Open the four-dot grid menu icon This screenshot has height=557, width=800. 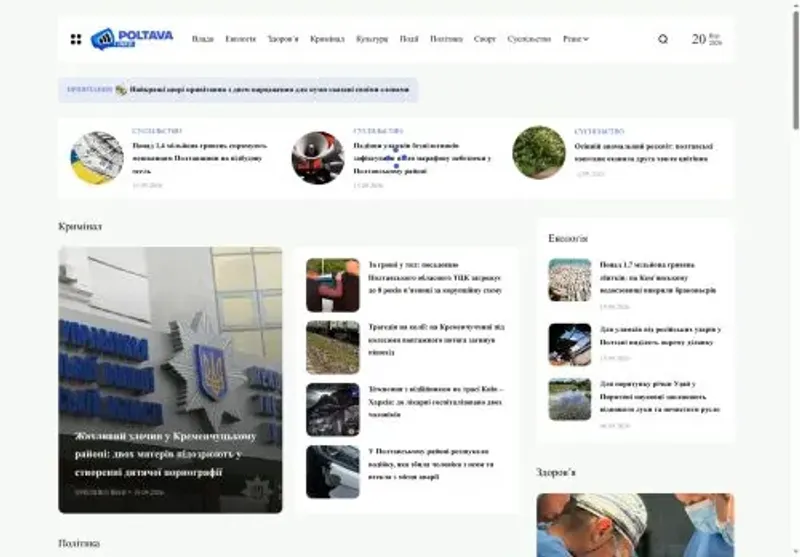click(76, 39)
